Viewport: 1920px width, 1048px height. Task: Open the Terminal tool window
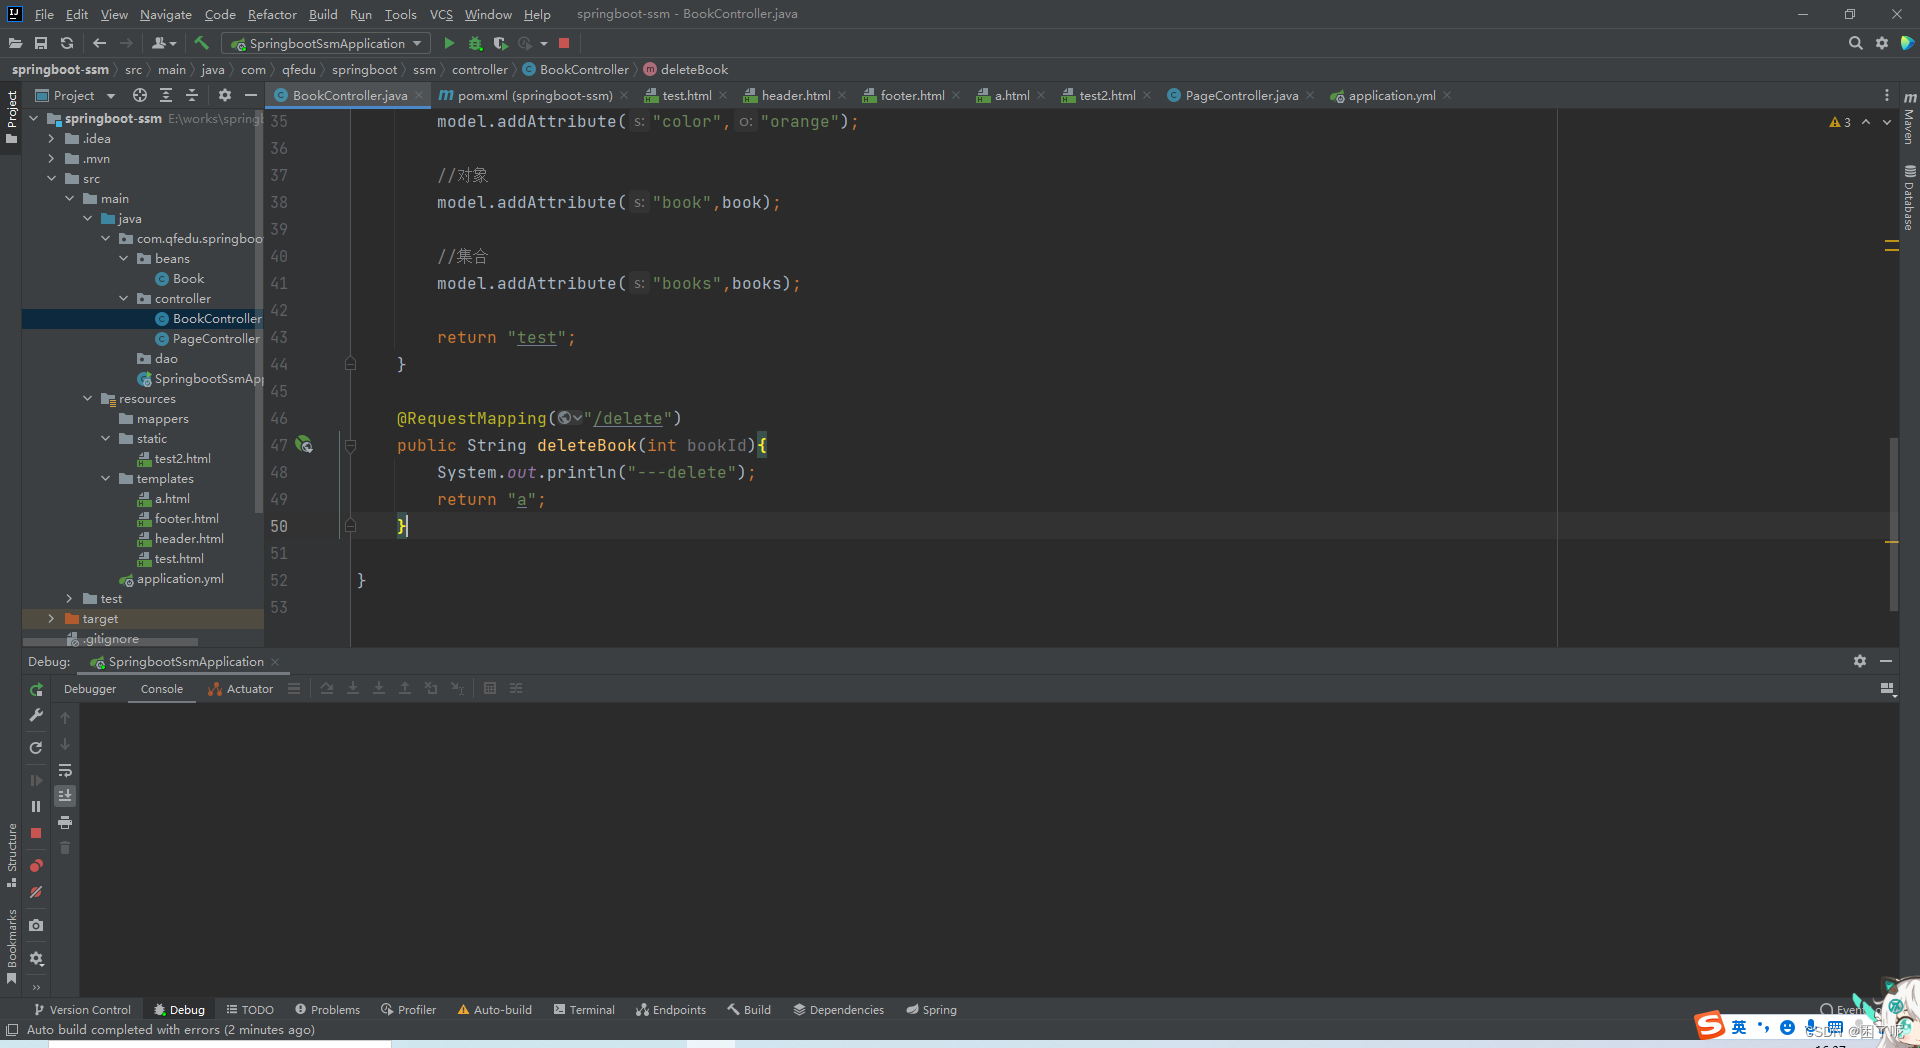click(584, 1010)
